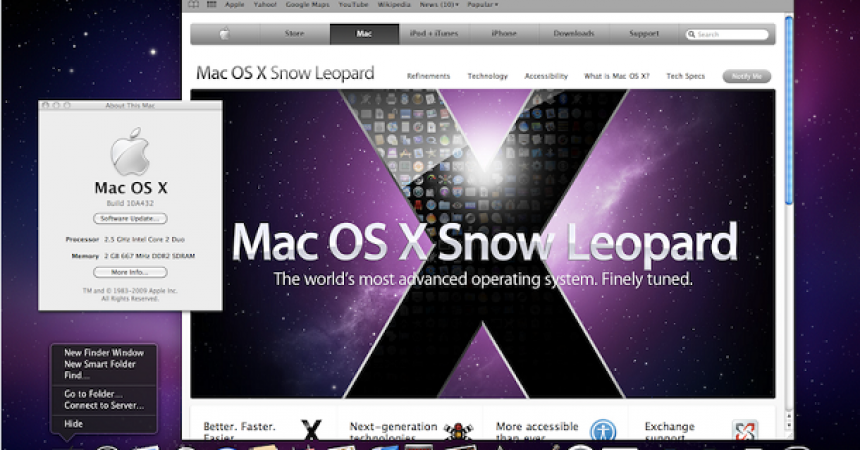Click the Apple logo in About This Mac

click(x=130, y=152)
